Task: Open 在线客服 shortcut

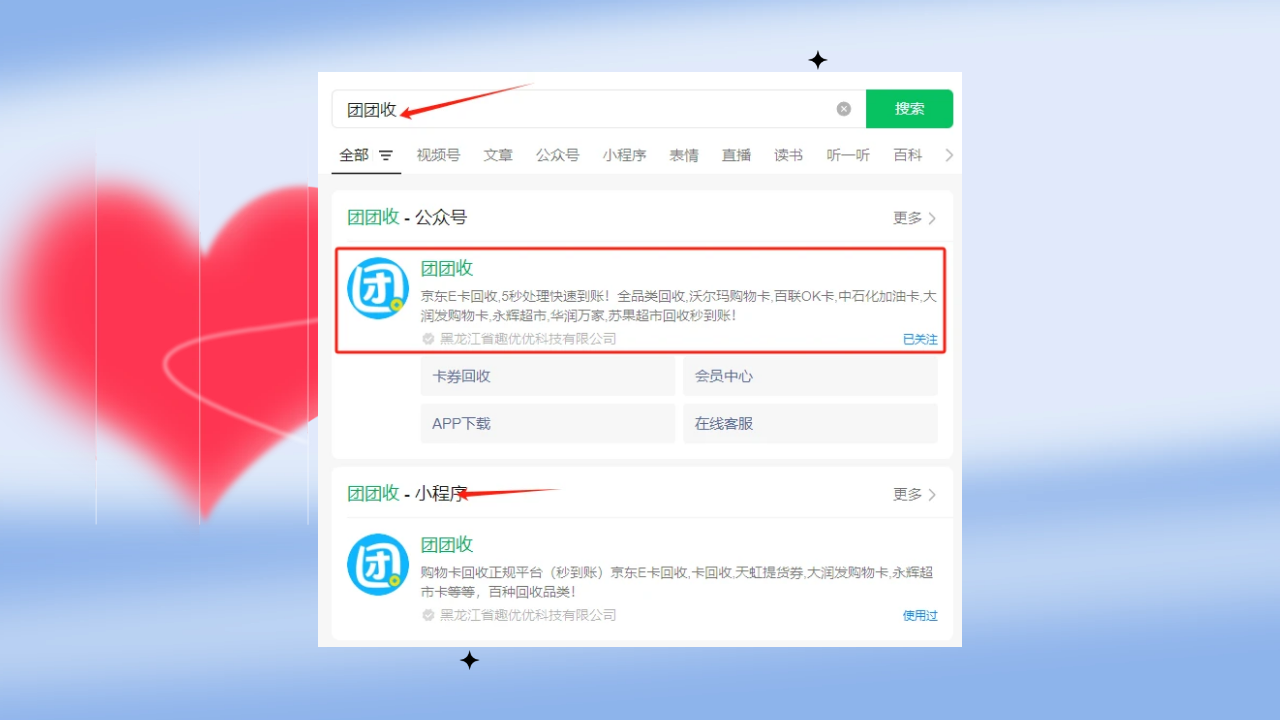Action: 810,424
